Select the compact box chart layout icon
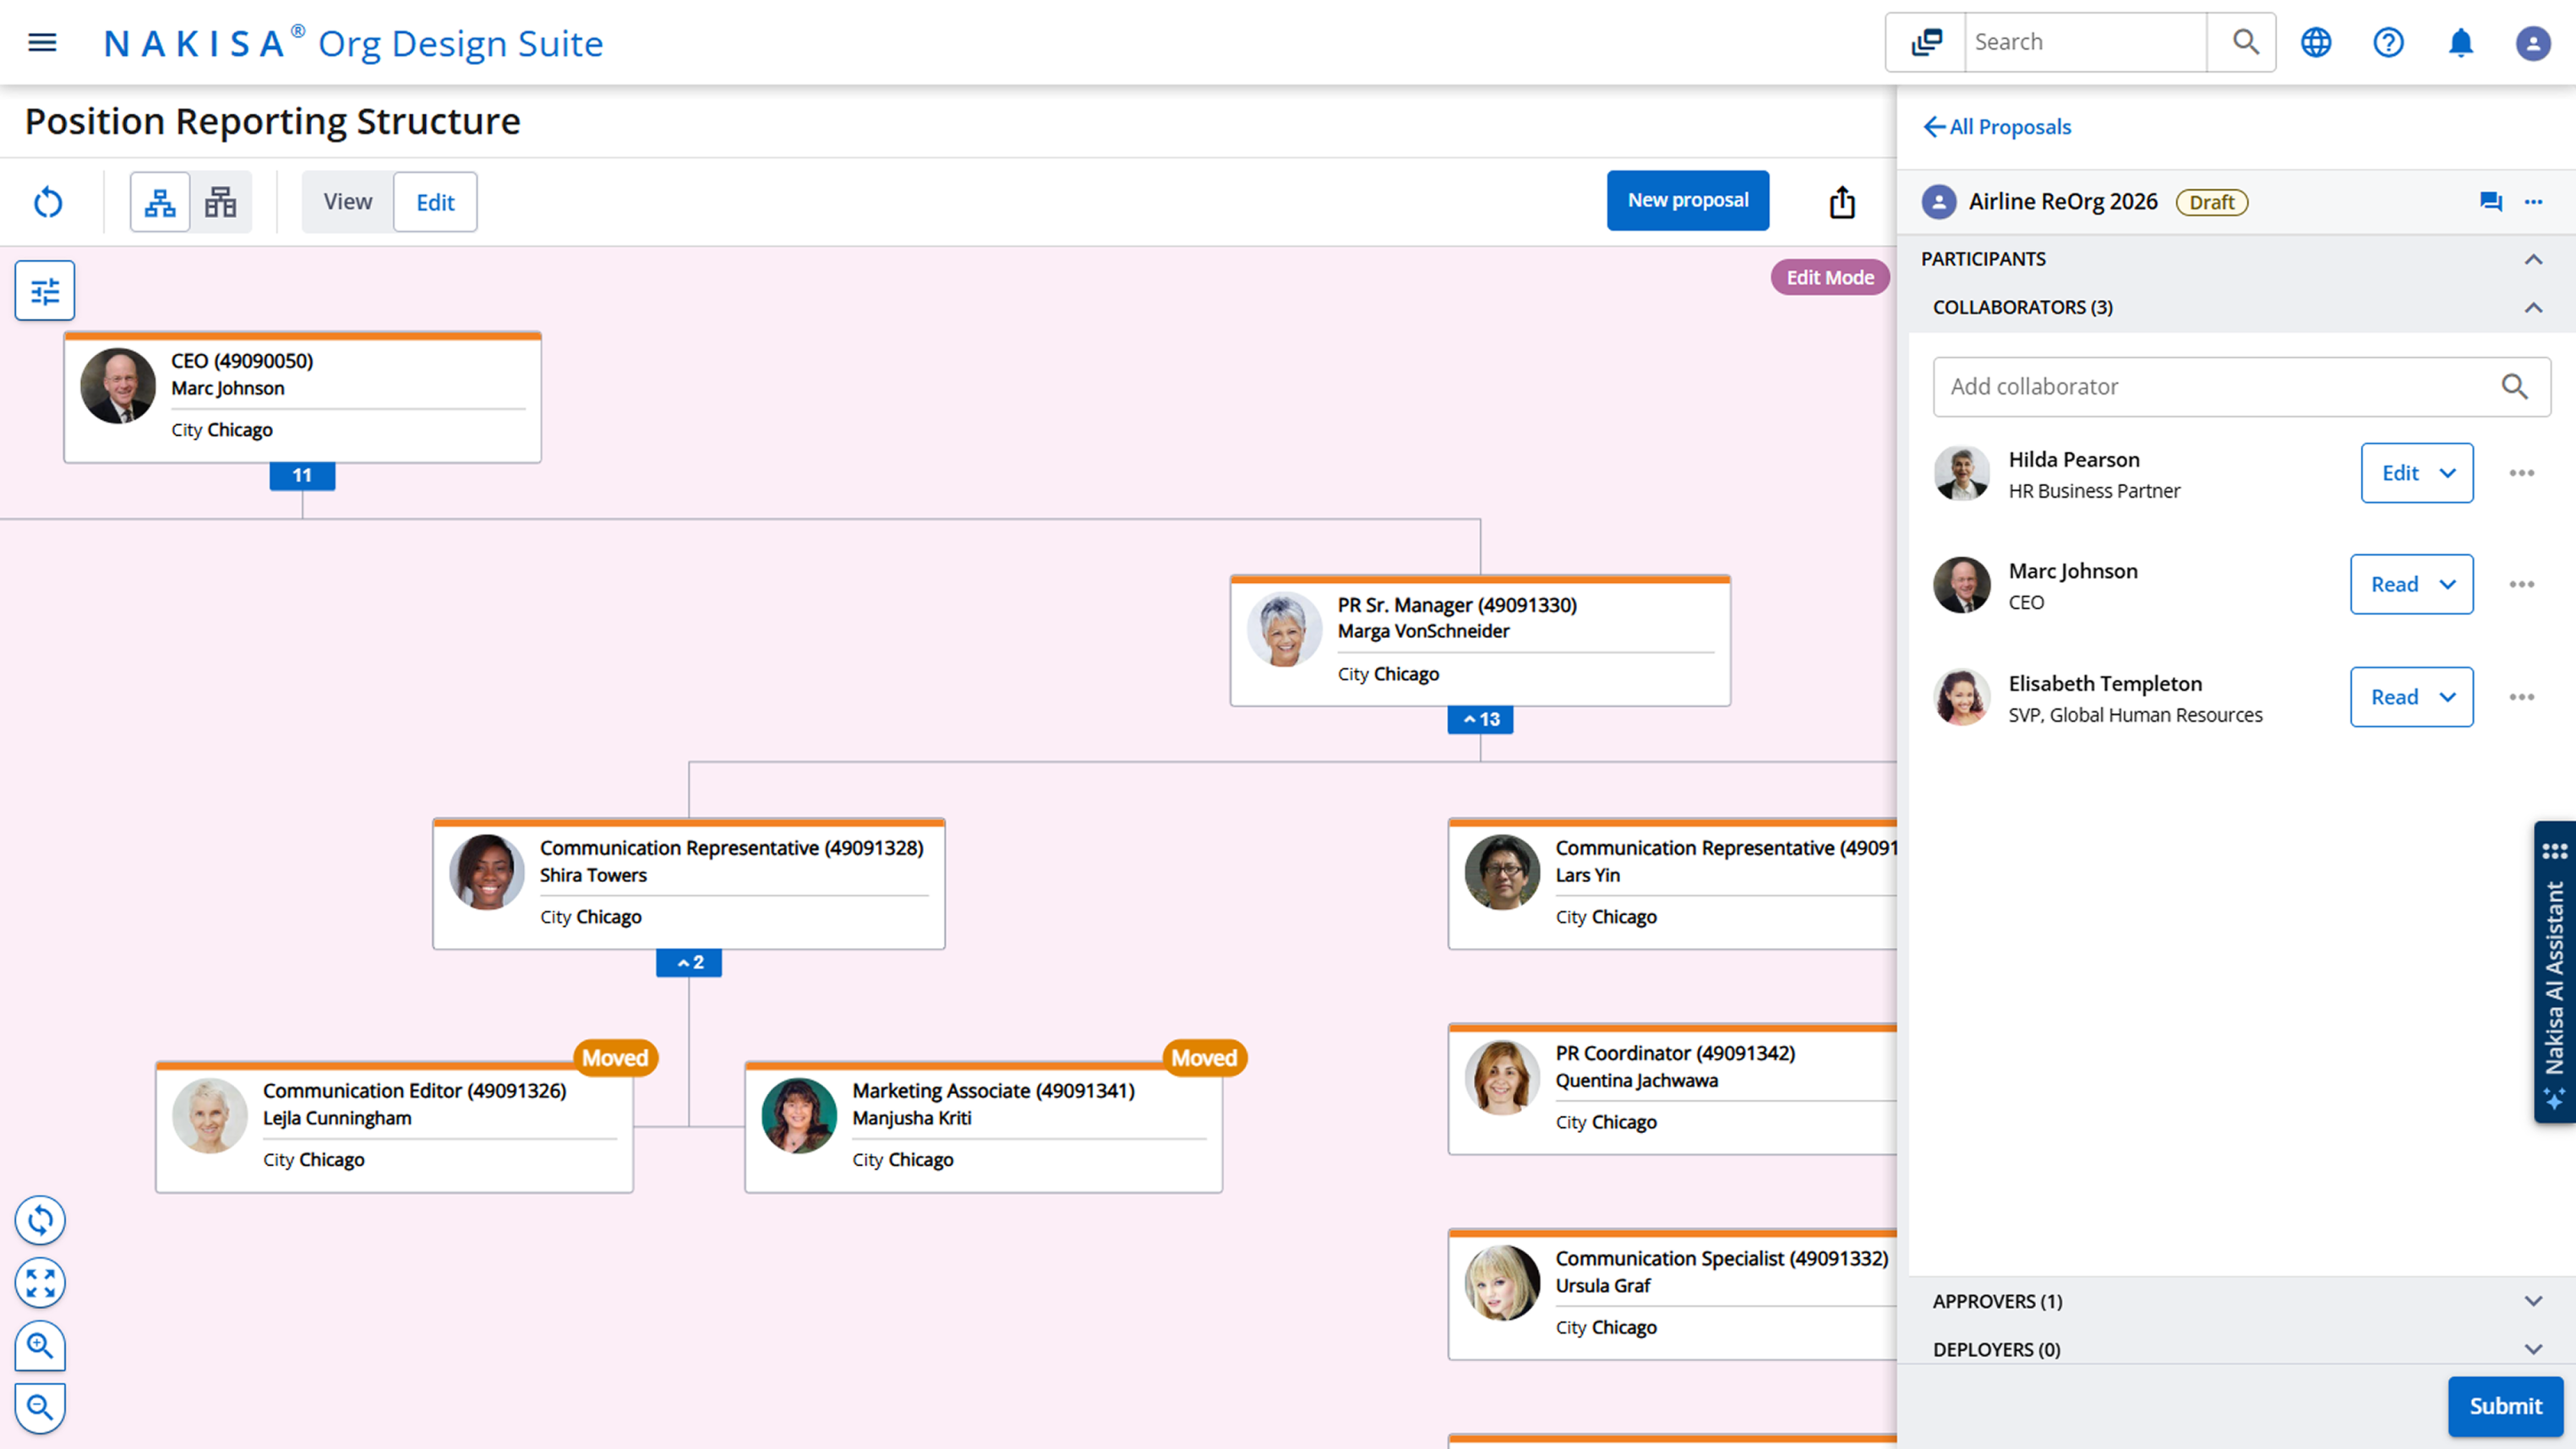2576x1449 pixels. (220, 202)
